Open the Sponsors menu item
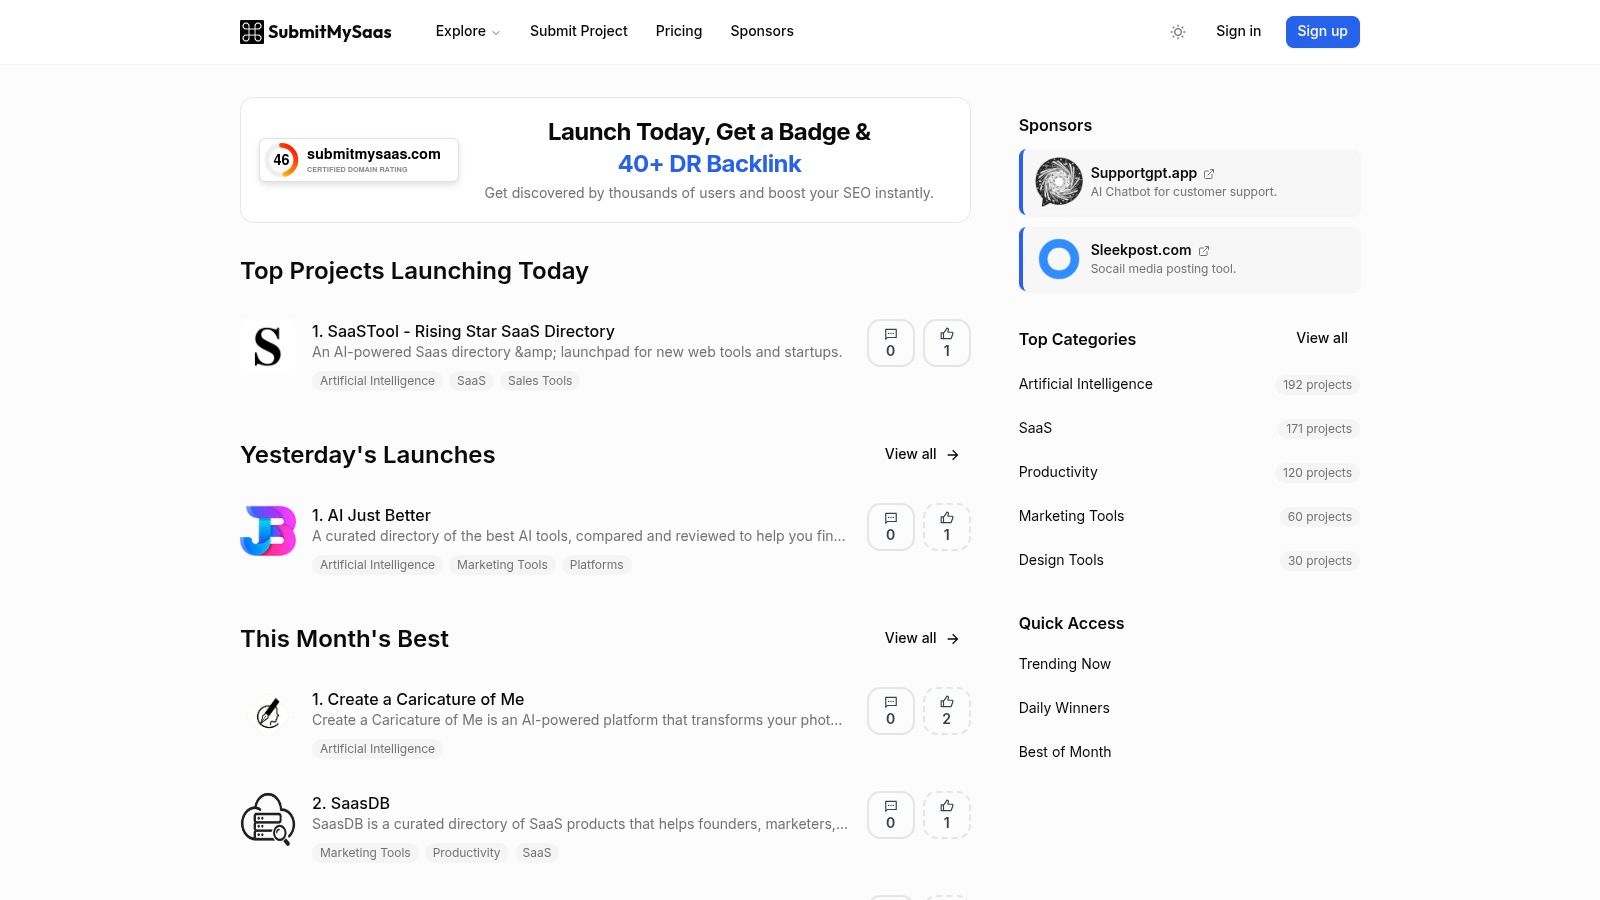 click(x=762, y=31)
